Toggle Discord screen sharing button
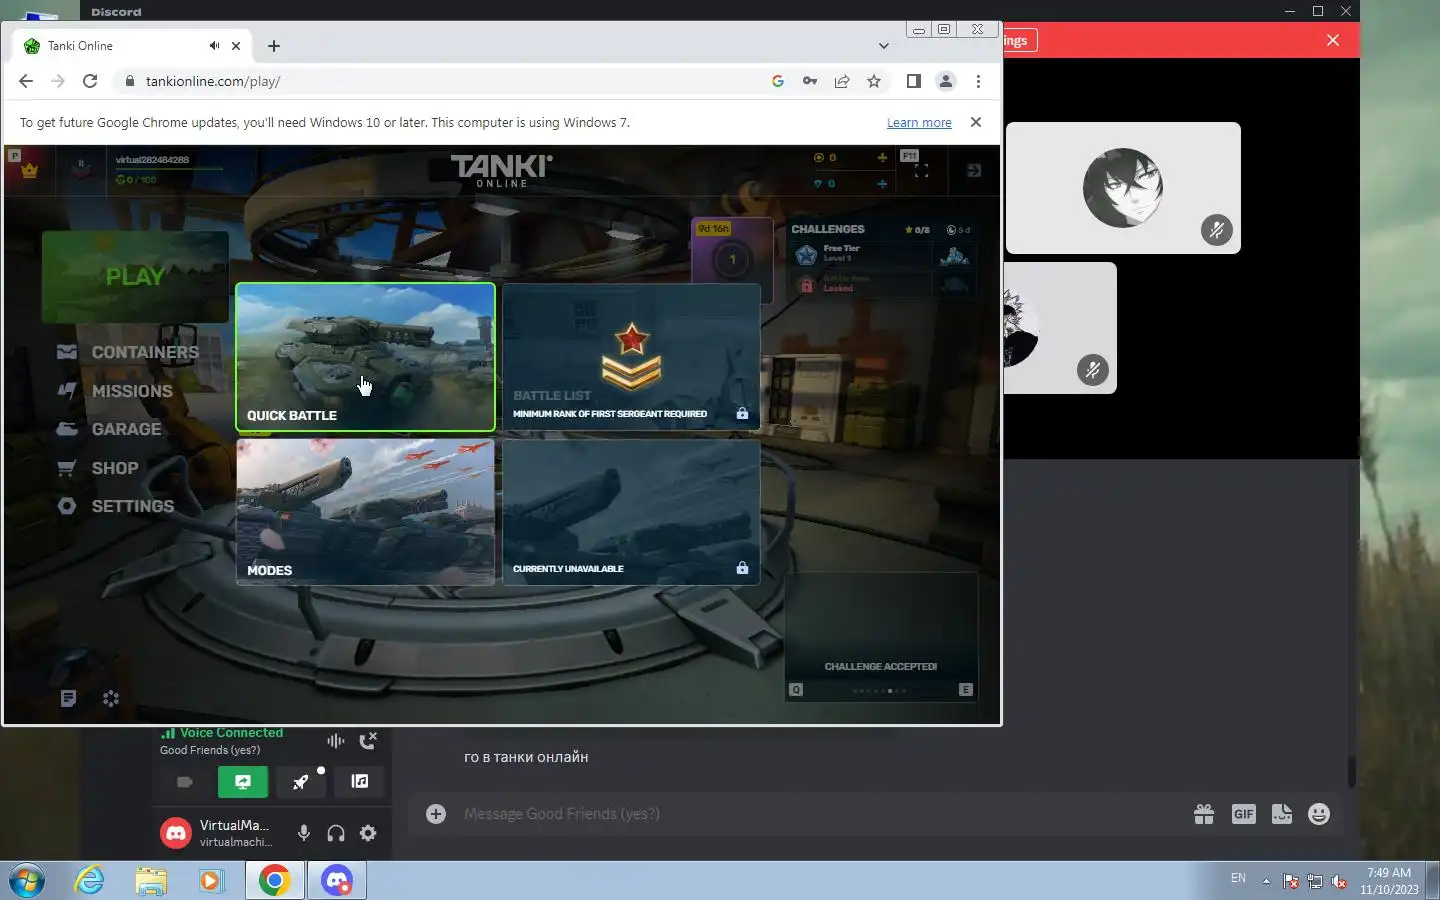Screen dimensions: 1440x900 242,782
